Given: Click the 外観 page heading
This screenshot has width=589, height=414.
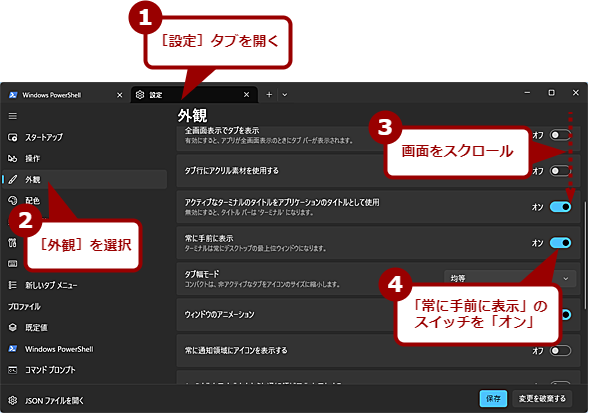Looking at the screenshot, I should [x=192, y=116].
